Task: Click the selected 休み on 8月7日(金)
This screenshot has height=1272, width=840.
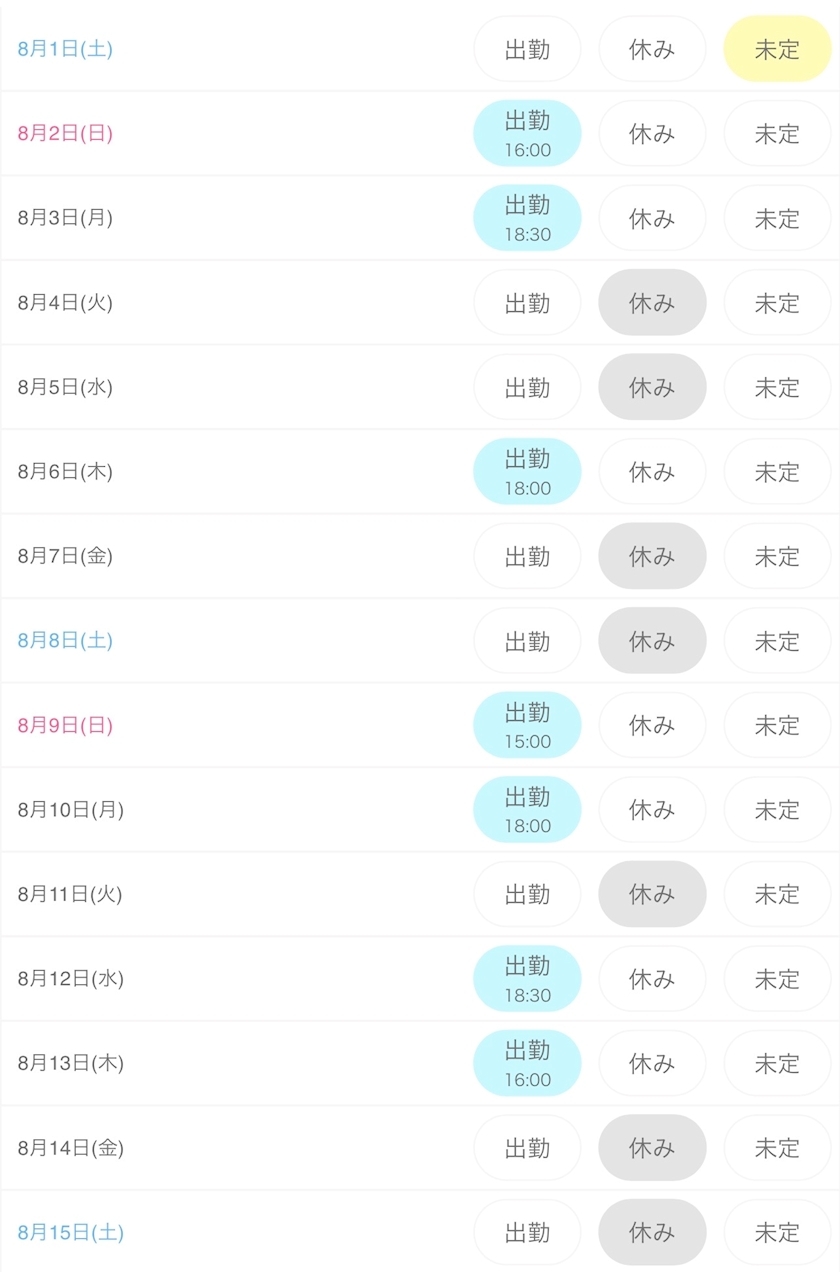Action: coord(652,556)
